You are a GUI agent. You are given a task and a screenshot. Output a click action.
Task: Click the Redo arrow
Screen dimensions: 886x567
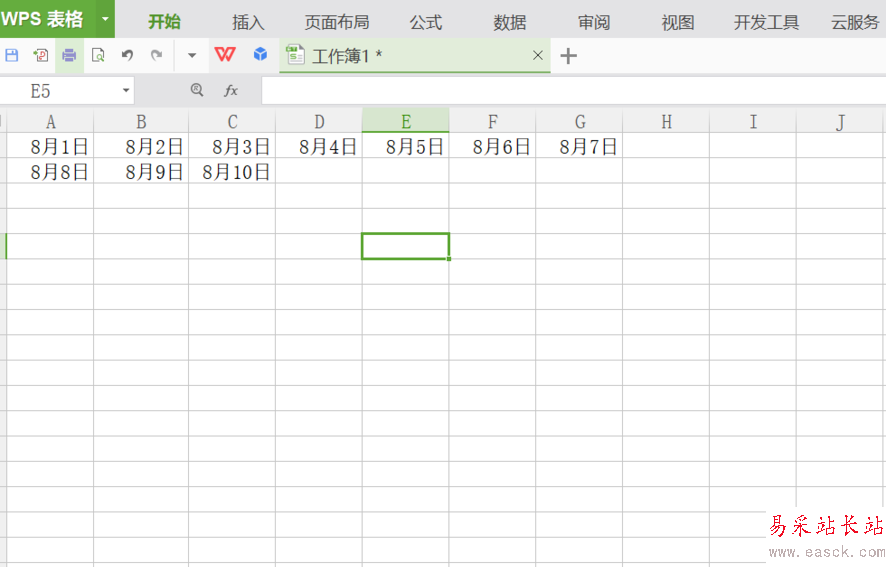click(157, 55)
